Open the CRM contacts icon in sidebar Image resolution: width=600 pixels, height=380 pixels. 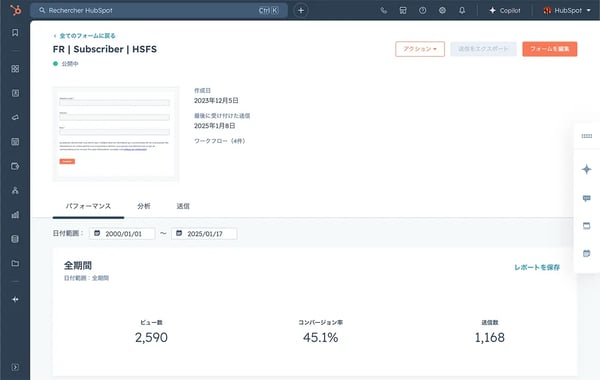click(15, 93)
